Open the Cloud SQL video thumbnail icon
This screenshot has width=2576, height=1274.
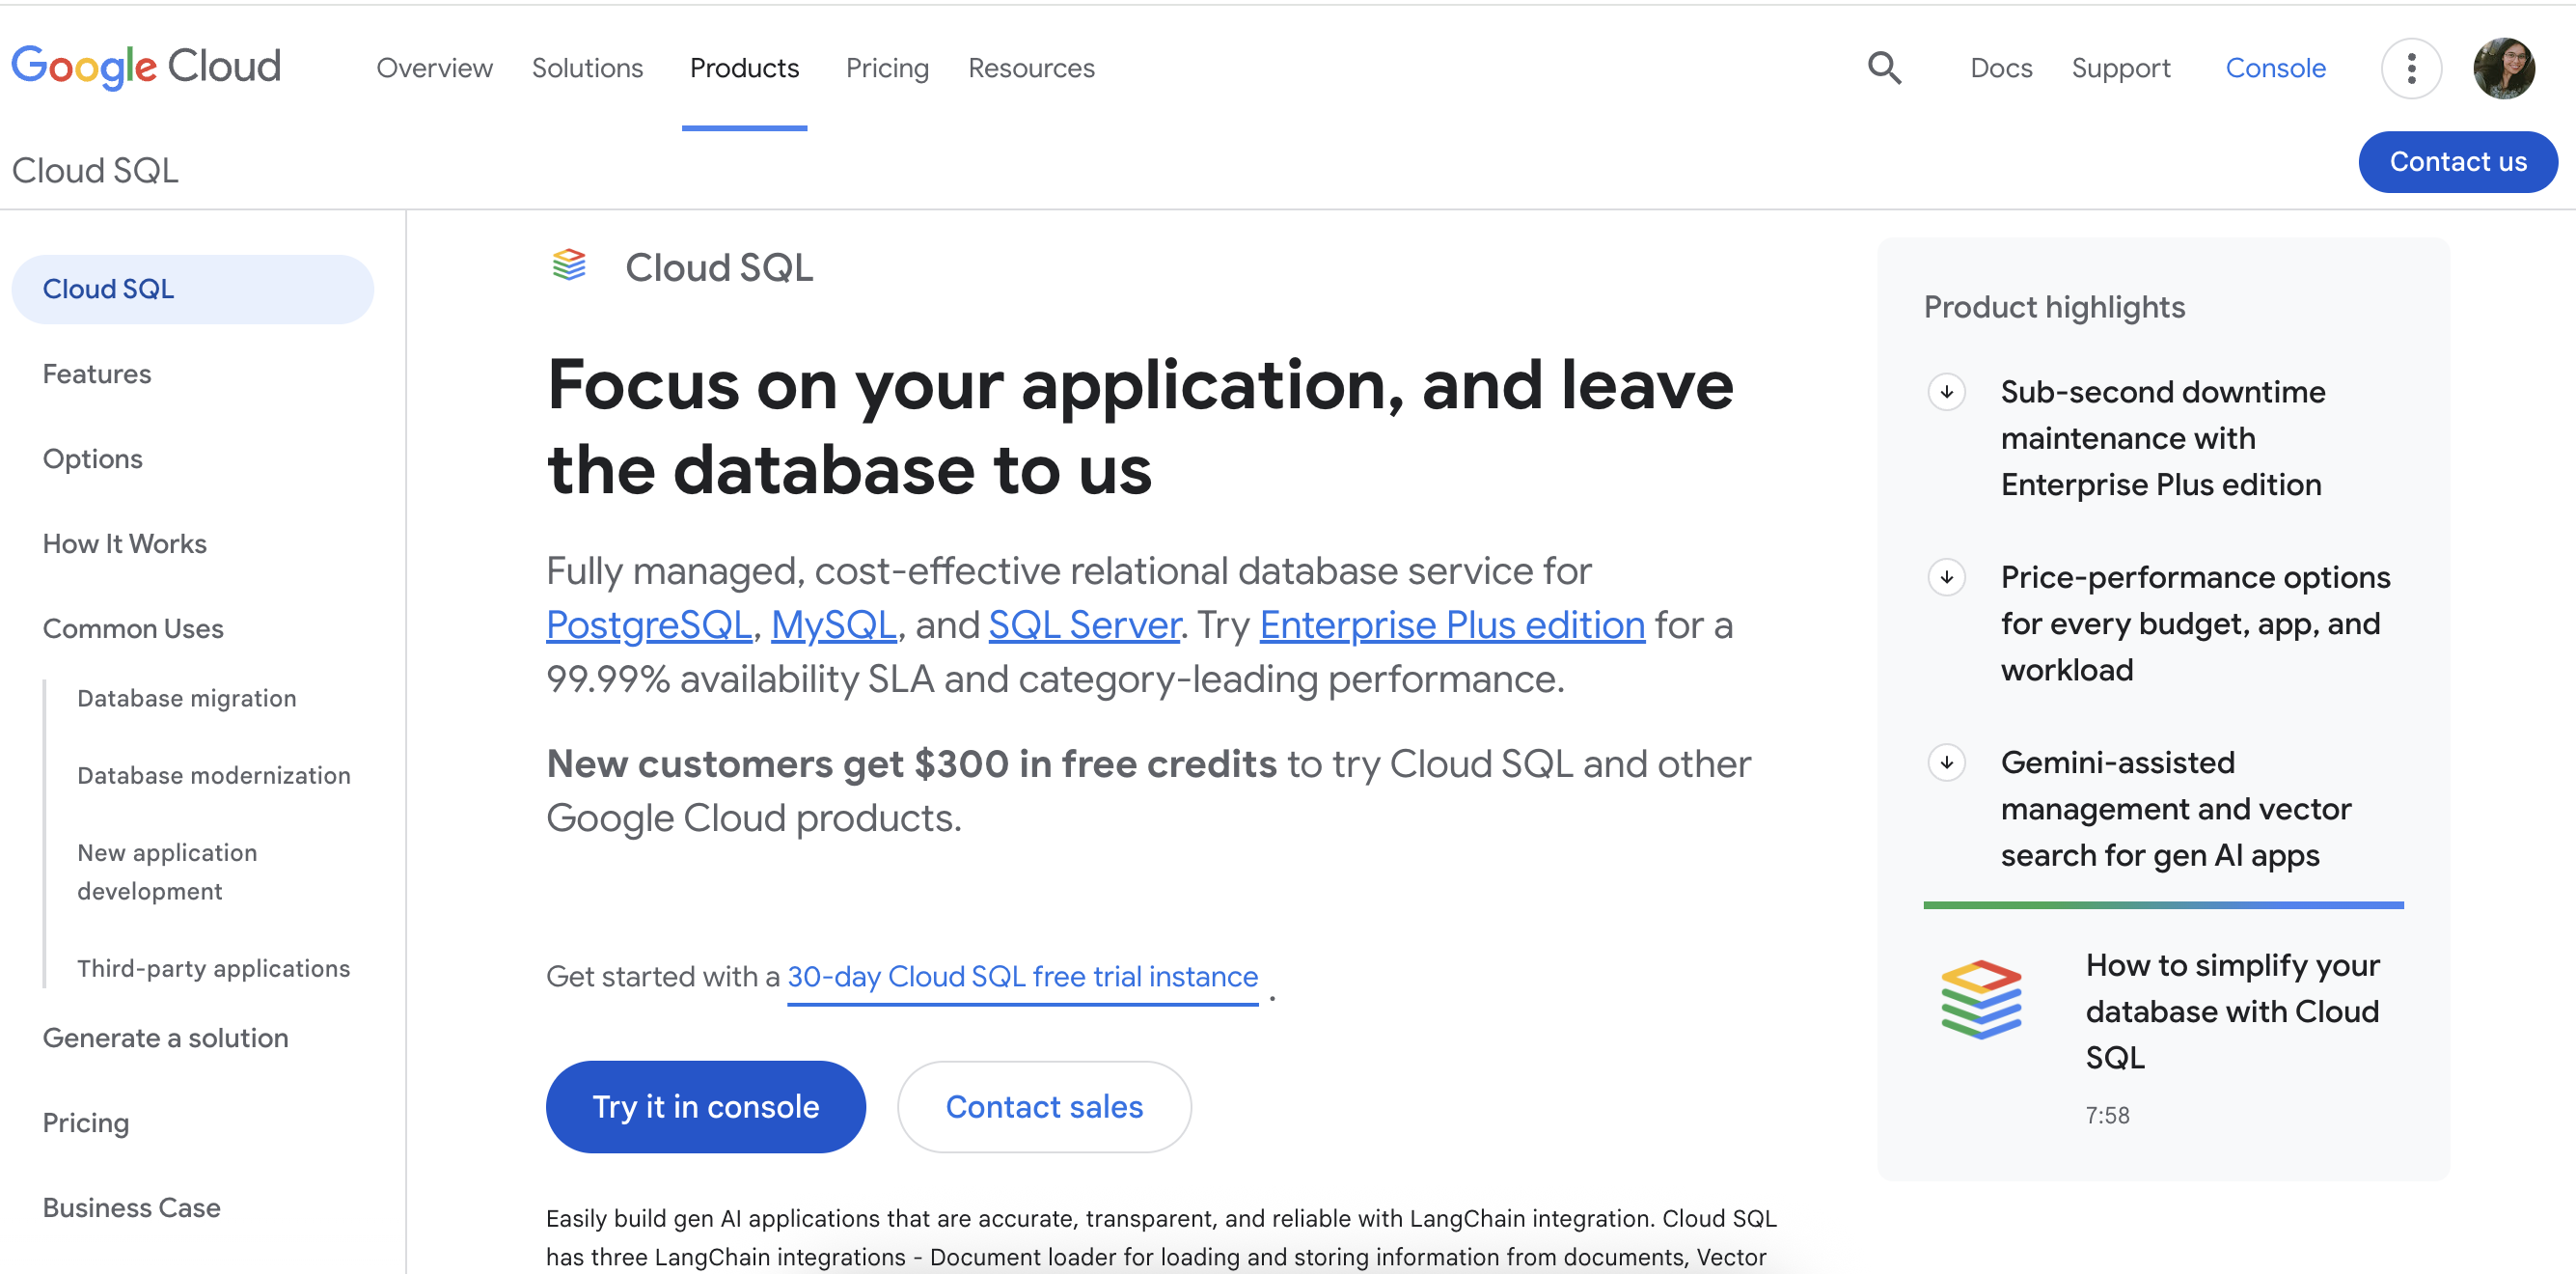[1981, 1000]
